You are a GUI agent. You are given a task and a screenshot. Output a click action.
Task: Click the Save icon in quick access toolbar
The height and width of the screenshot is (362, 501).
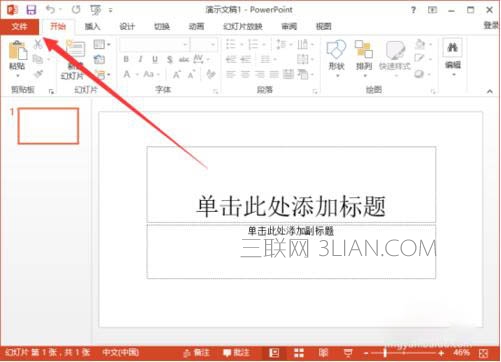[31, 10]
